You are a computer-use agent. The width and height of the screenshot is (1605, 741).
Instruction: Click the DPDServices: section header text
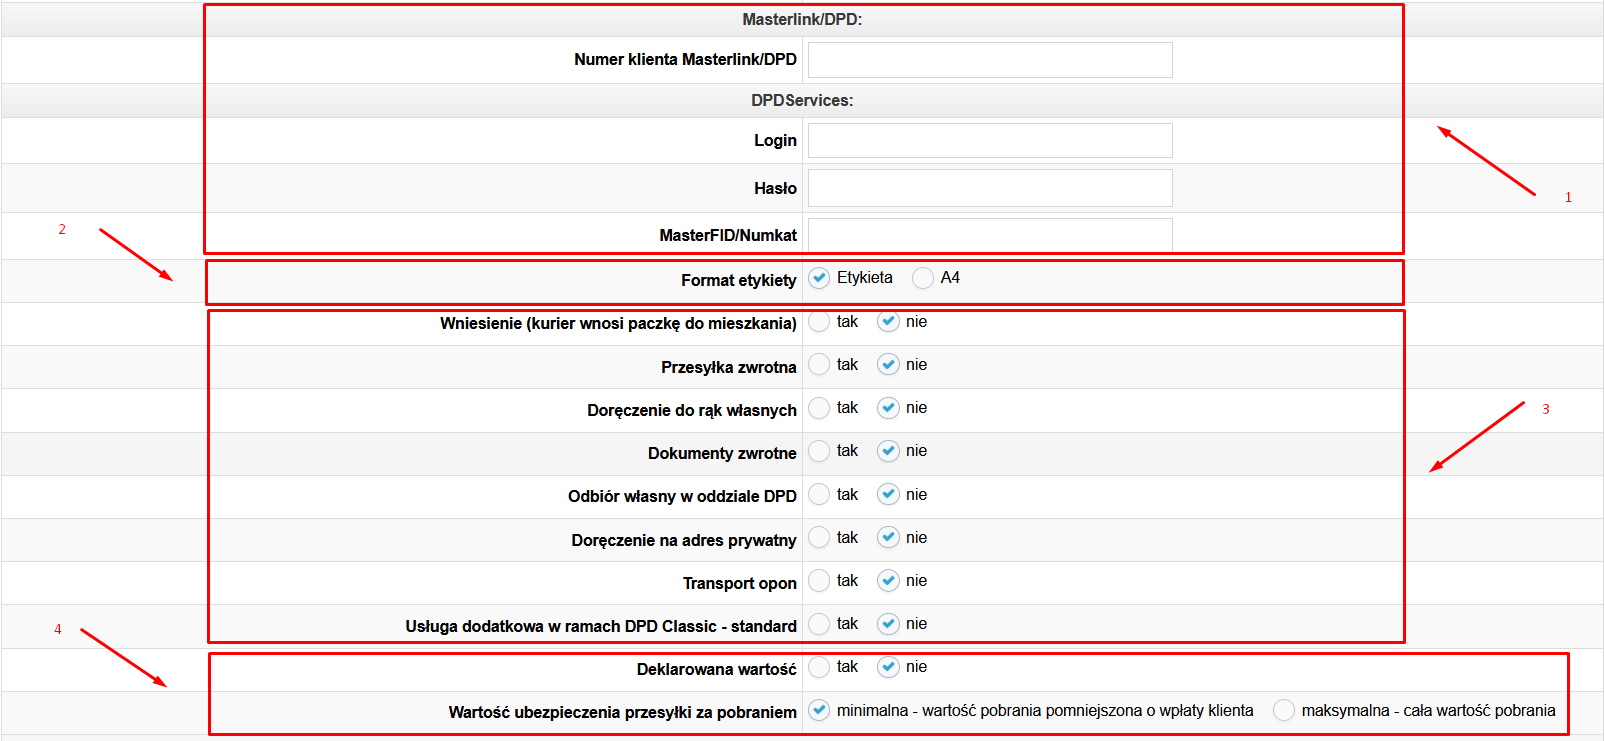[x=802, y=100]
